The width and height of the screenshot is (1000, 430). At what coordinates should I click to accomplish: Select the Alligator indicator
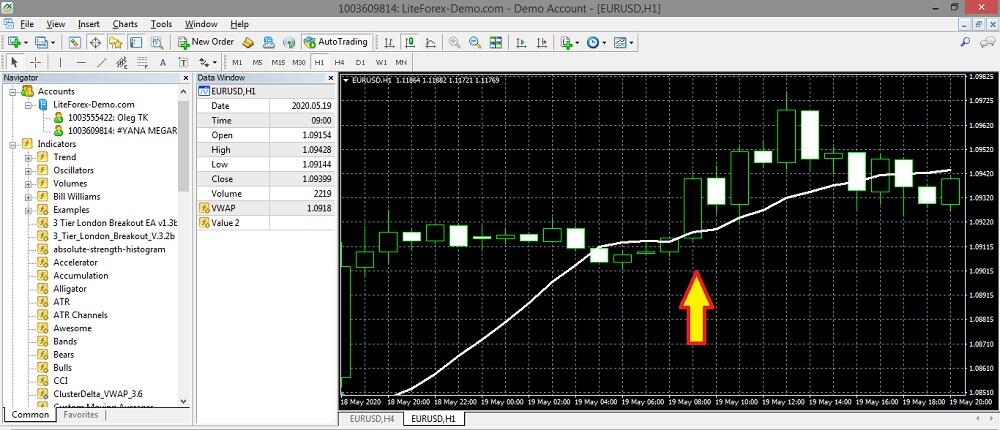(70, 288)
